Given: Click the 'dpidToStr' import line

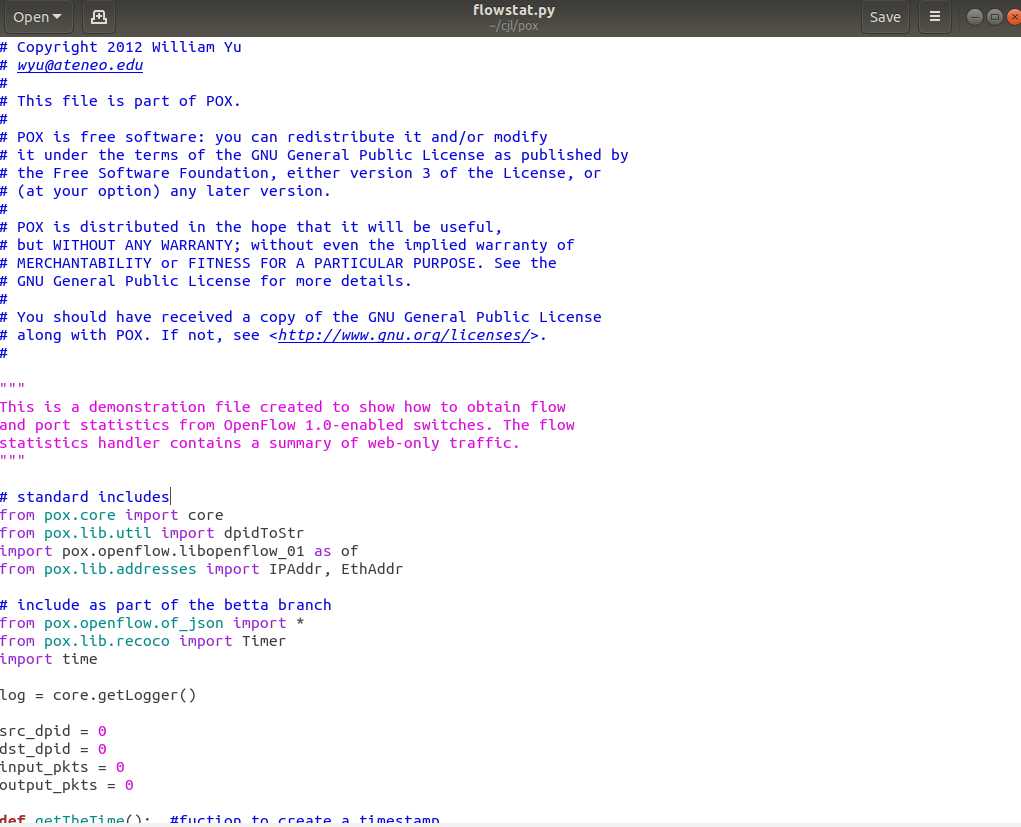Looking at the screenshot, I should coord(152,533).
